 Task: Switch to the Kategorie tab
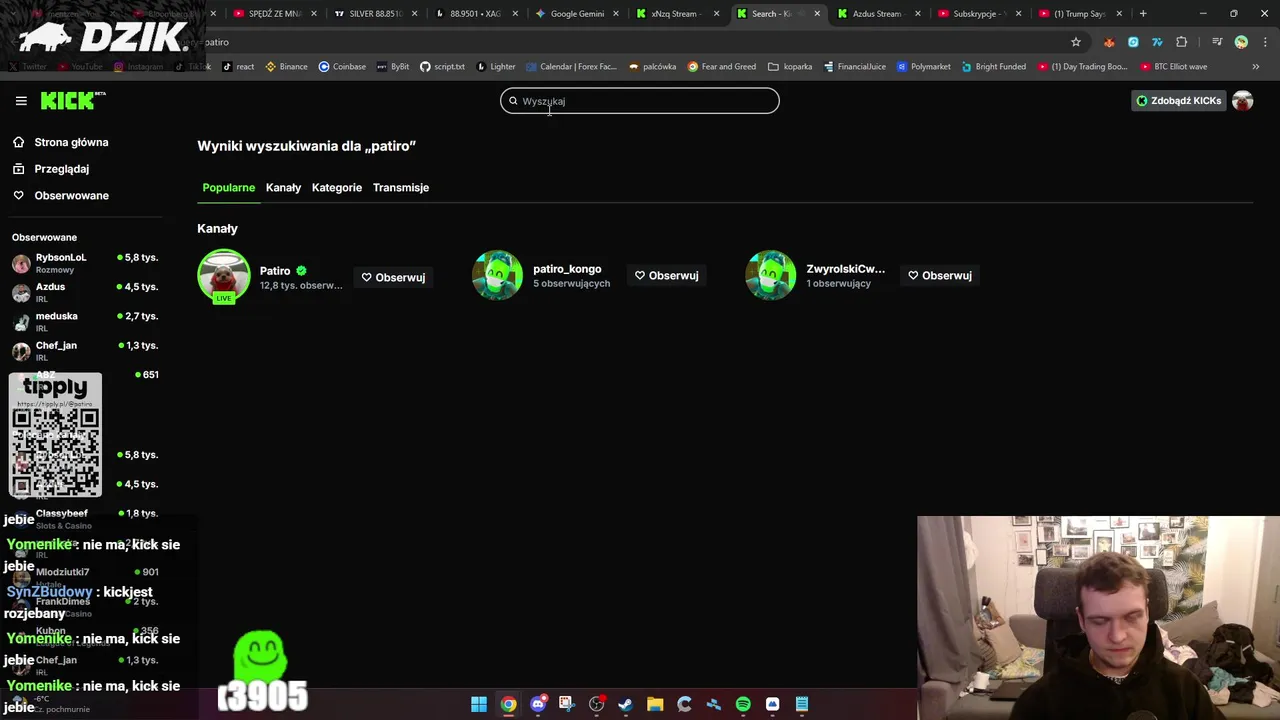click(337, 187)
